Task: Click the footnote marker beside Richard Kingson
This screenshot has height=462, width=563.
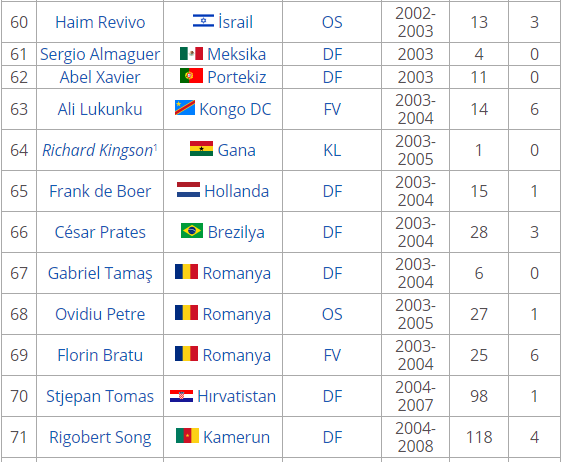Action: click(155, 146)
